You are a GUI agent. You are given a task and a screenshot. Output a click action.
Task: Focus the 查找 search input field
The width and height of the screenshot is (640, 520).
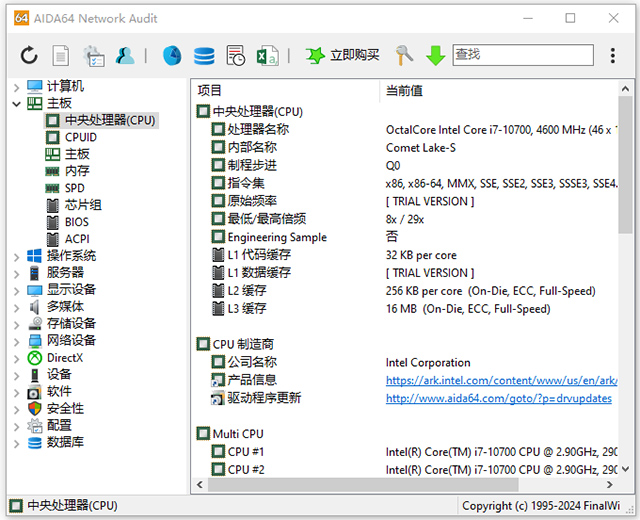523,55
